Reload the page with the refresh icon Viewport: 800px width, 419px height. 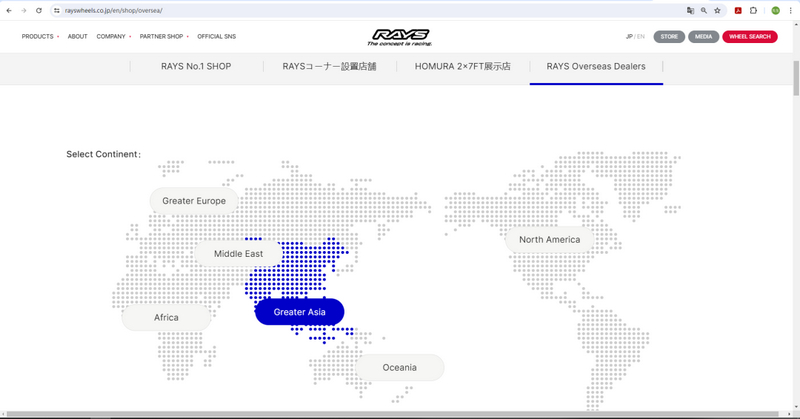[x=39, y=10]
